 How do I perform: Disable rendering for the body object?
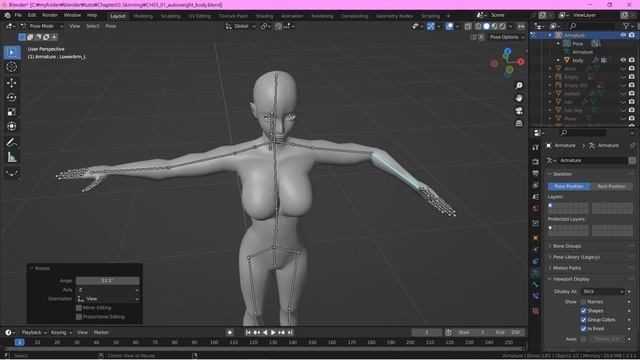[x=631, y=60]
